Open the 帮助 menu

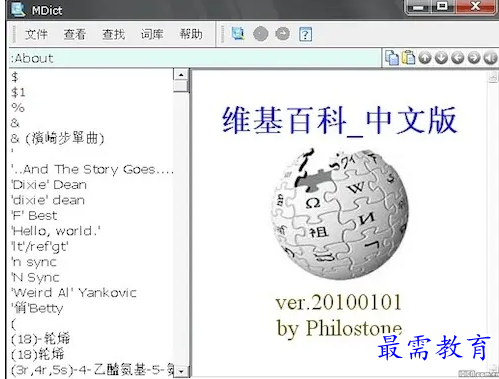[191, 34]
